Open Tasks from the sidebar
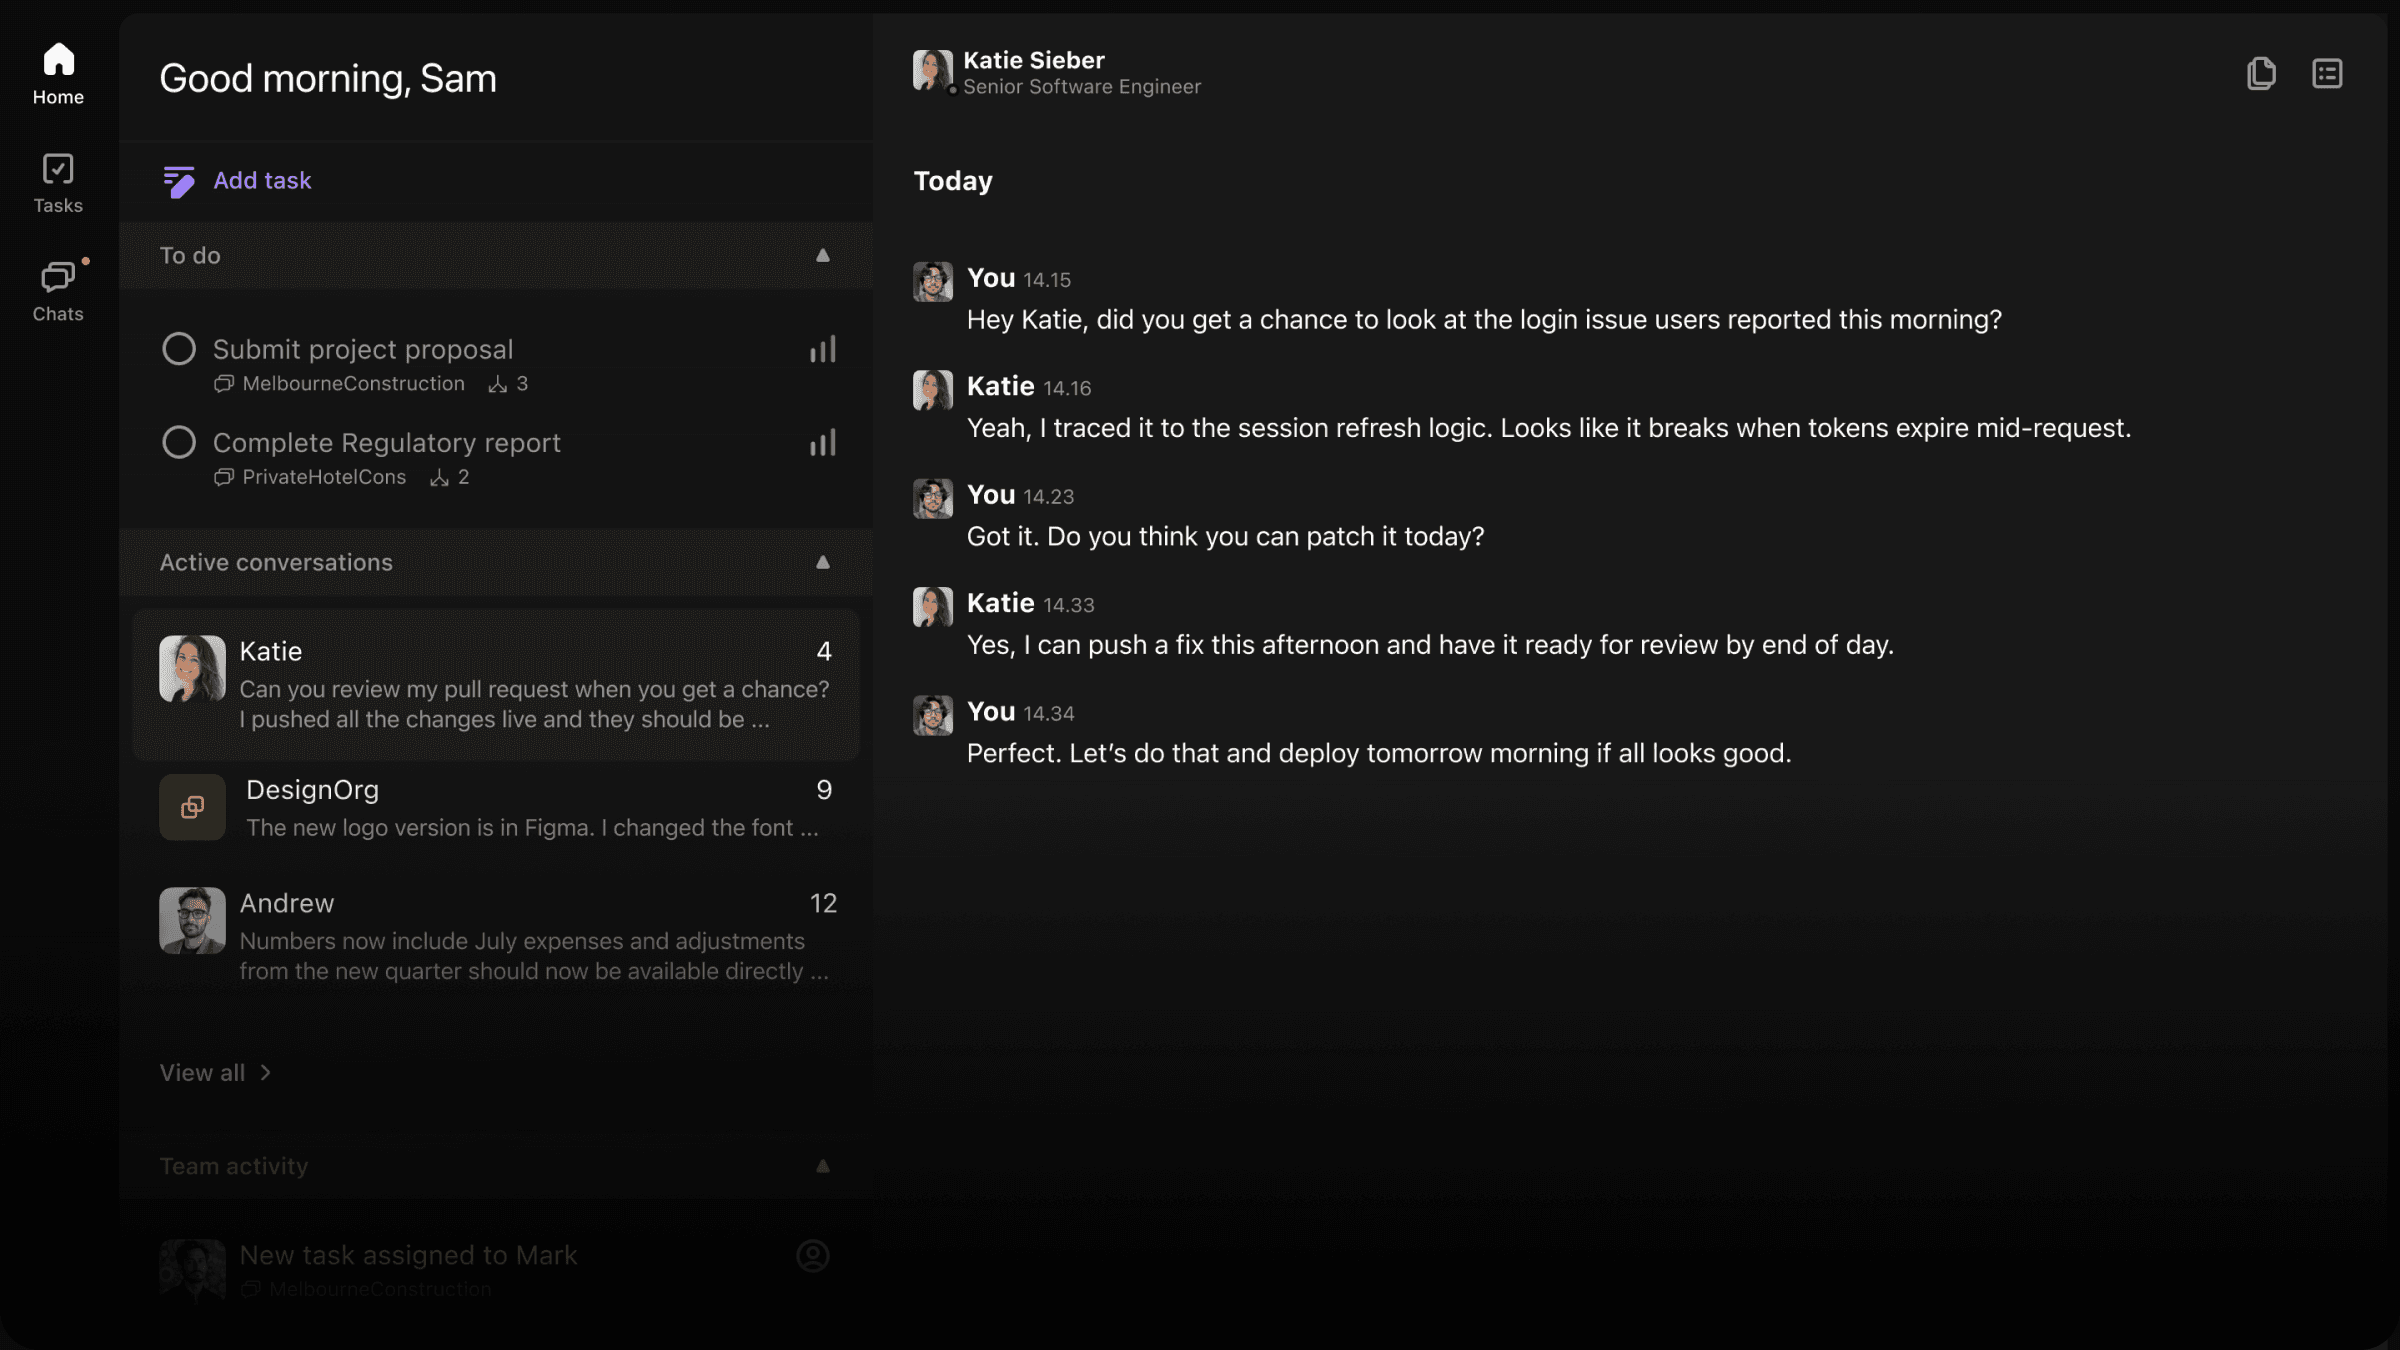The image size is (2400, 1350). (x=58, y=180)
